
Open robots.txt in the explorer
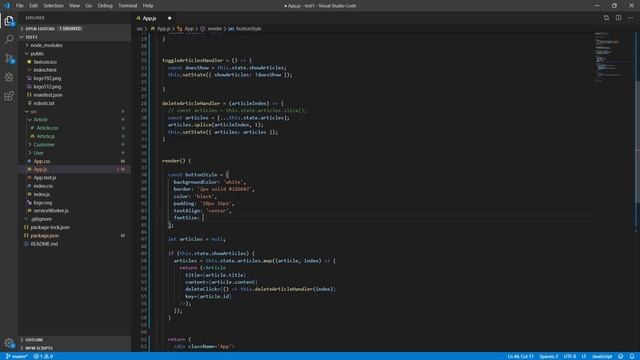(74, 103)
